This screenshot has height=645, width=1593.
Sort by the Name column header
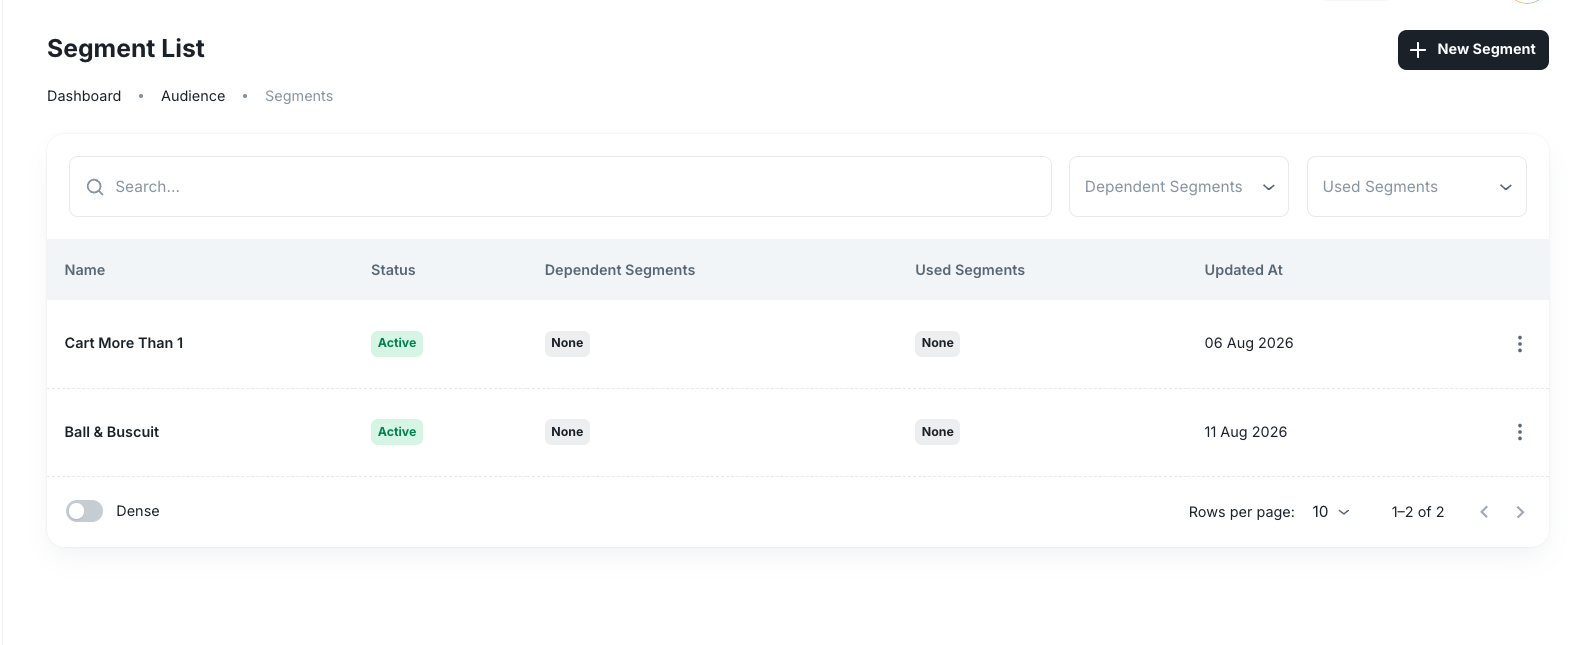[85, 270]
